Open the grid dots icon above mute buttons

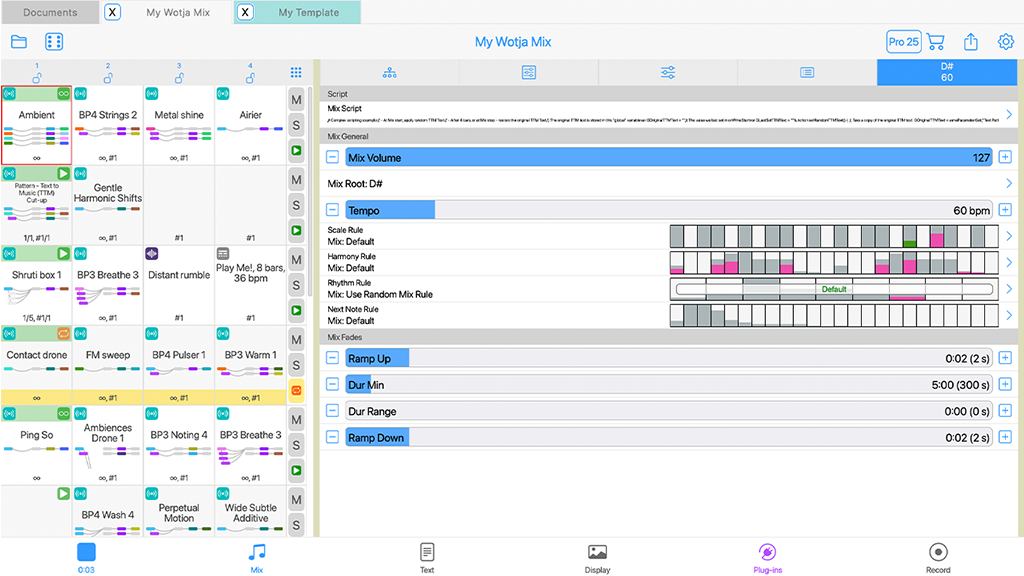pos(296,73)
